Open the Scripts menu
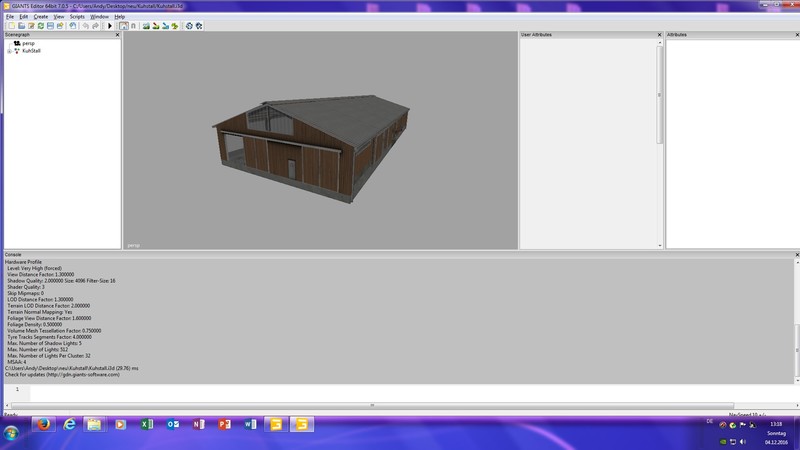The image size is (800, 450). [77, 17]
